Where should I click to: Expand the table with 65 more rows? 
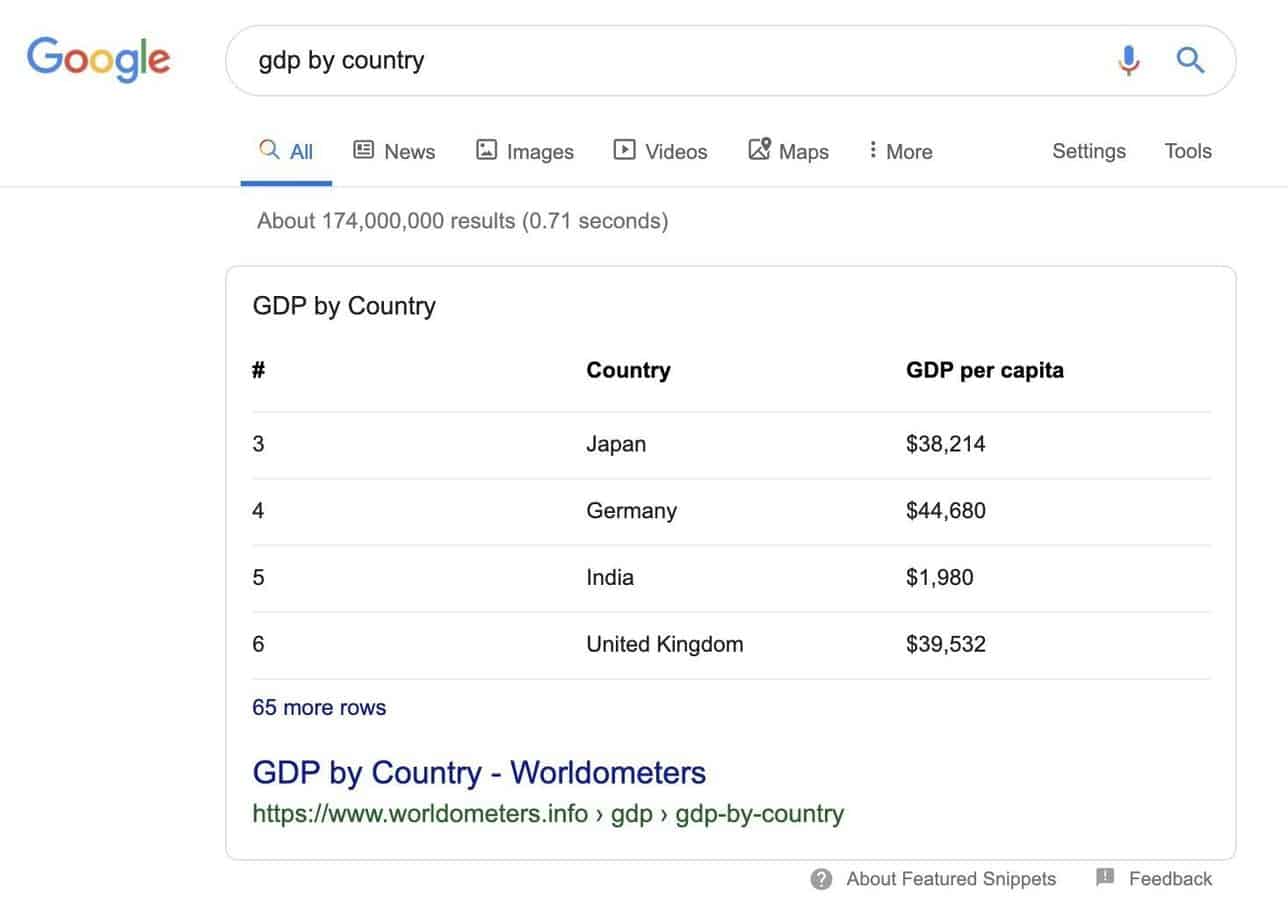[x=319, y=707]
